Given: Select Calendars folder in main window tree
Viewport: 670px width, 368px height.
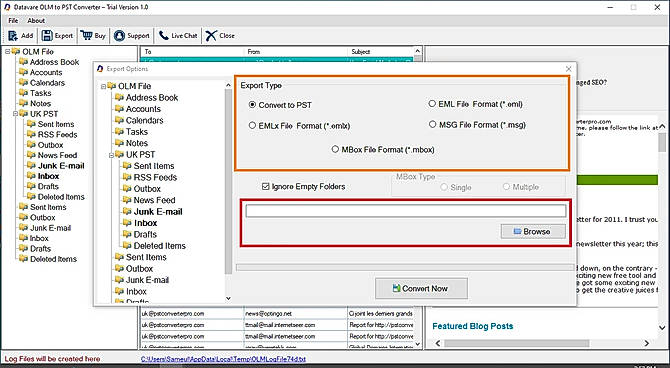Looking at the screenshot, I should point(42,82).
